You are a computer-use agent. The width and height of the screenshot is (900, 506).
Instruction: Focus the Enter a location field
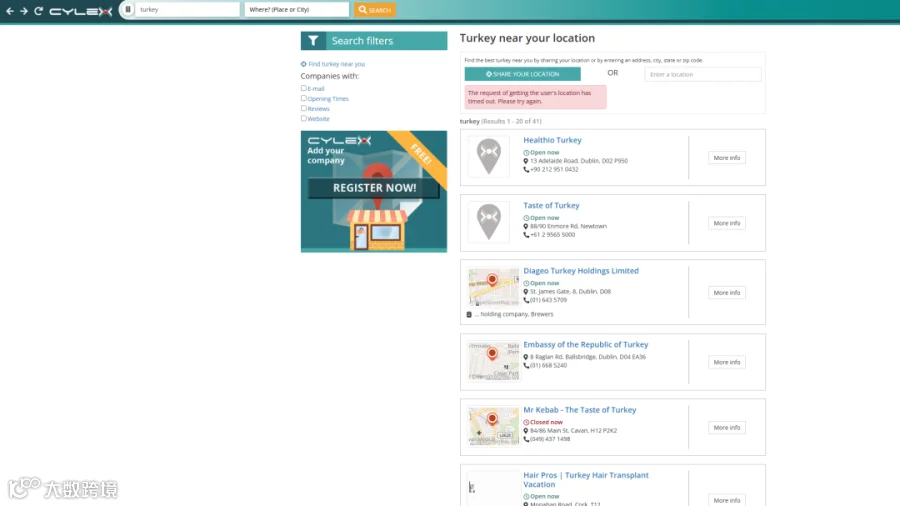[703, 74]
